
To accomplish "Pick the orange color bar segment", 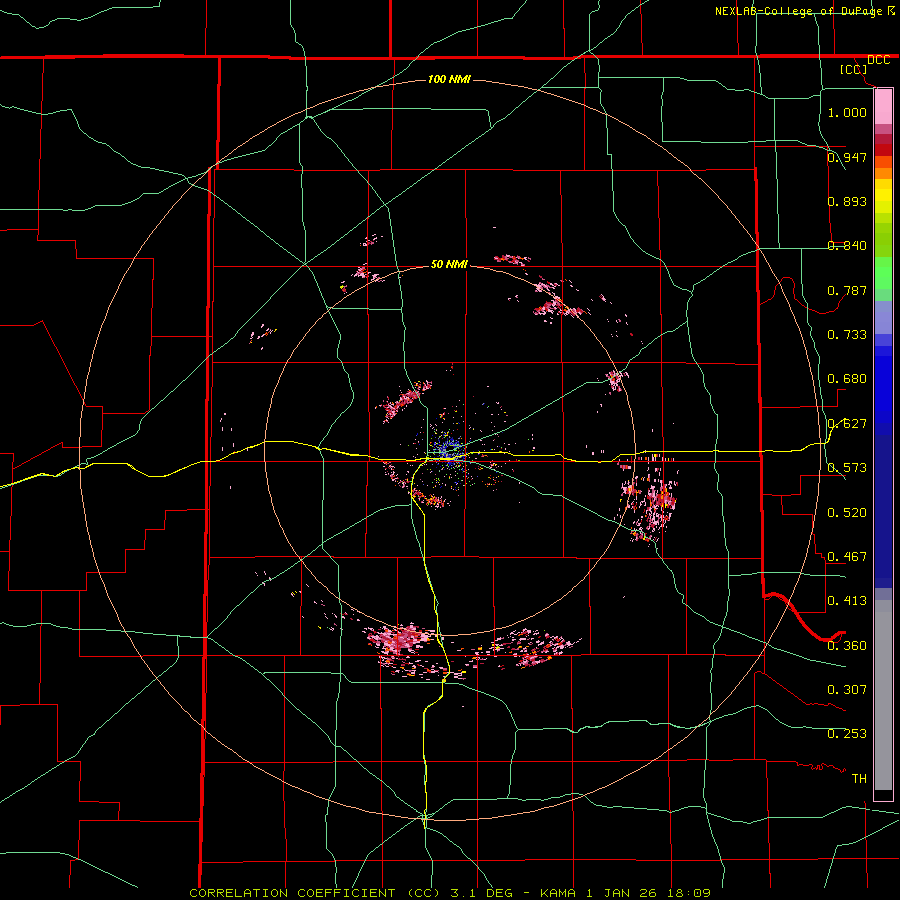I will [x=883, y=173].
